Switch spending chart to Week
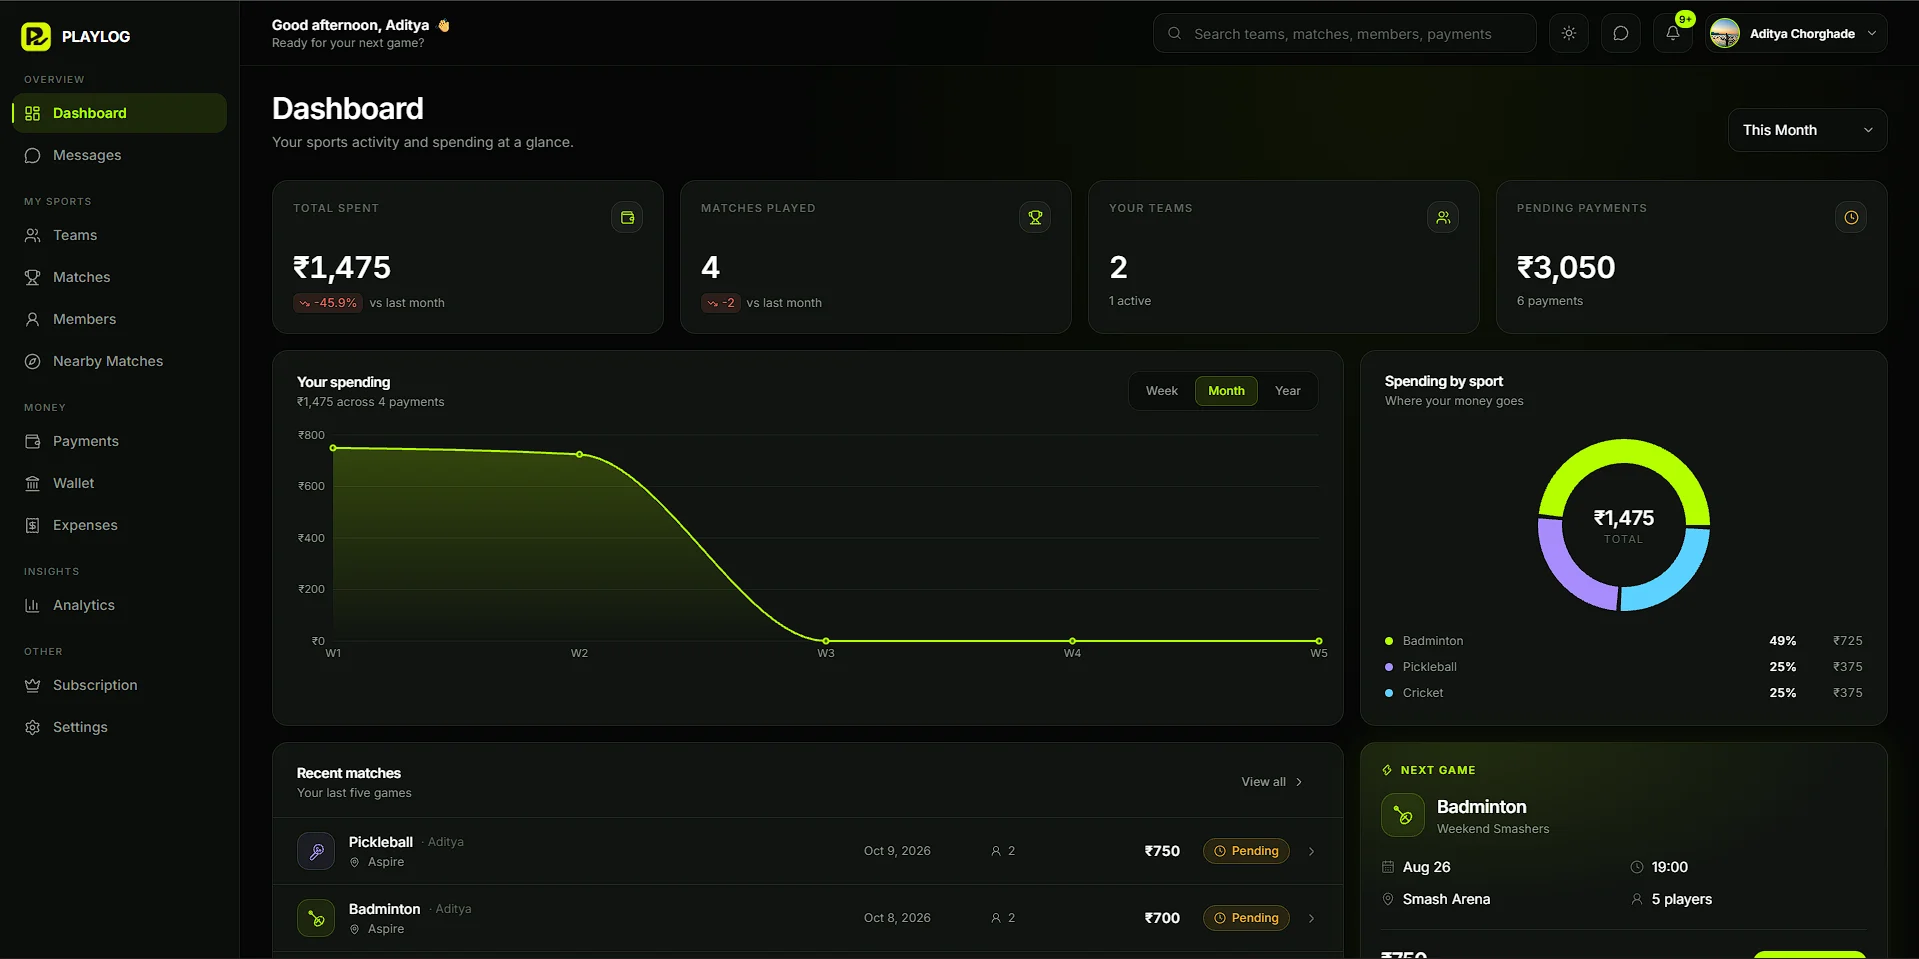1919x959 pixels. [1162, 391]
